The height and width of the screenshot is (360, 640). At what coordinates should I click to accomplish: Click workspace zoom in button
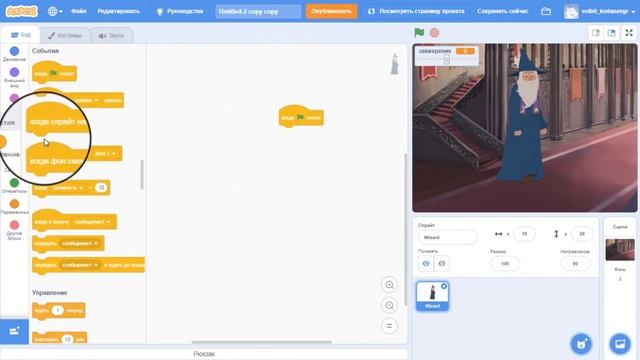[x=389, y=285]
